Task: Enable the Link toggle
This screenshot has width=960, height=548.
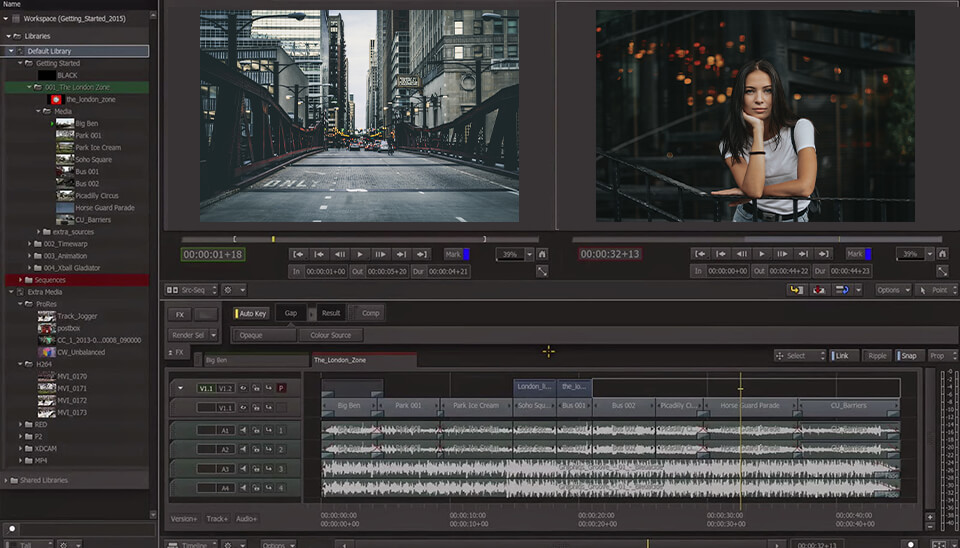Action: (842, 355)
